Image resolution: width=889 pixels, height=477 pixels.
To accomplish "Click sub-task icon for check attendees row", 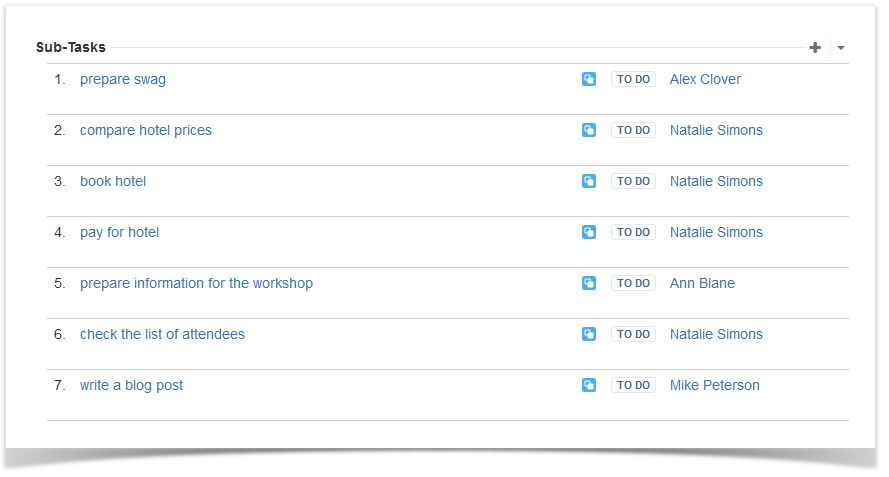I will click(x=589, y=335).
